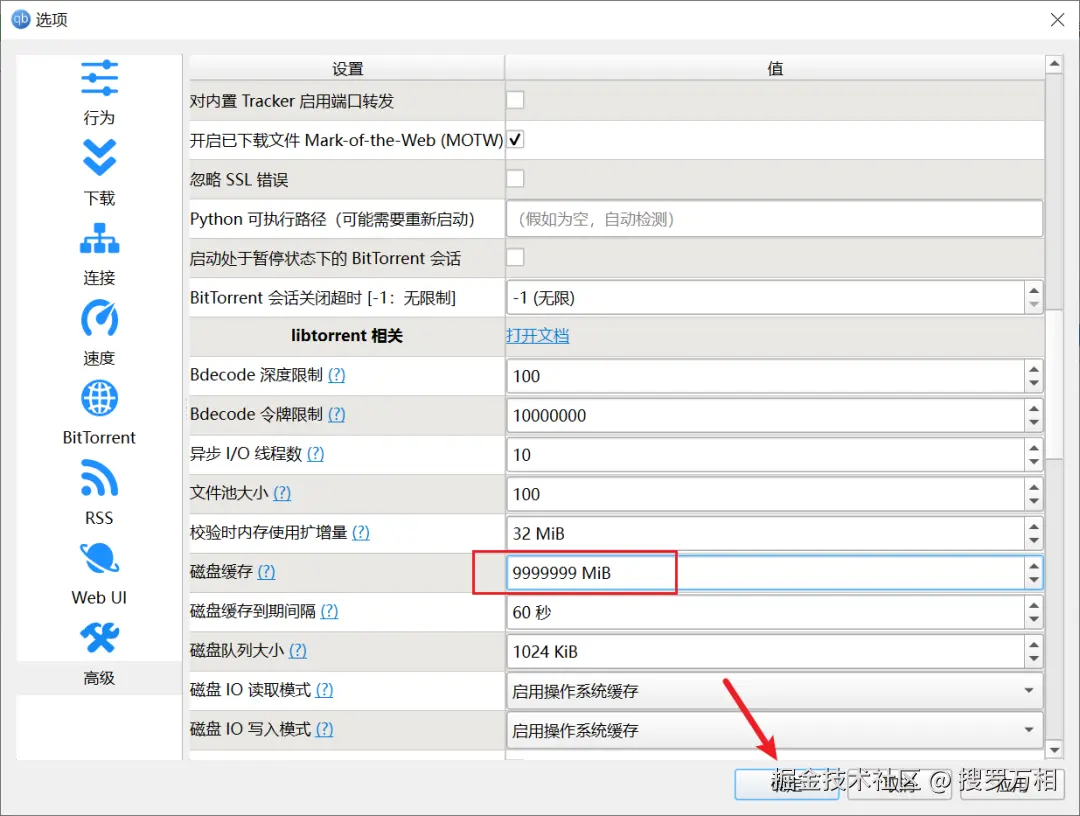Open help link for Bdecode 令牌限制
Screen dimensions: 1080x816
tap(336, 414)
